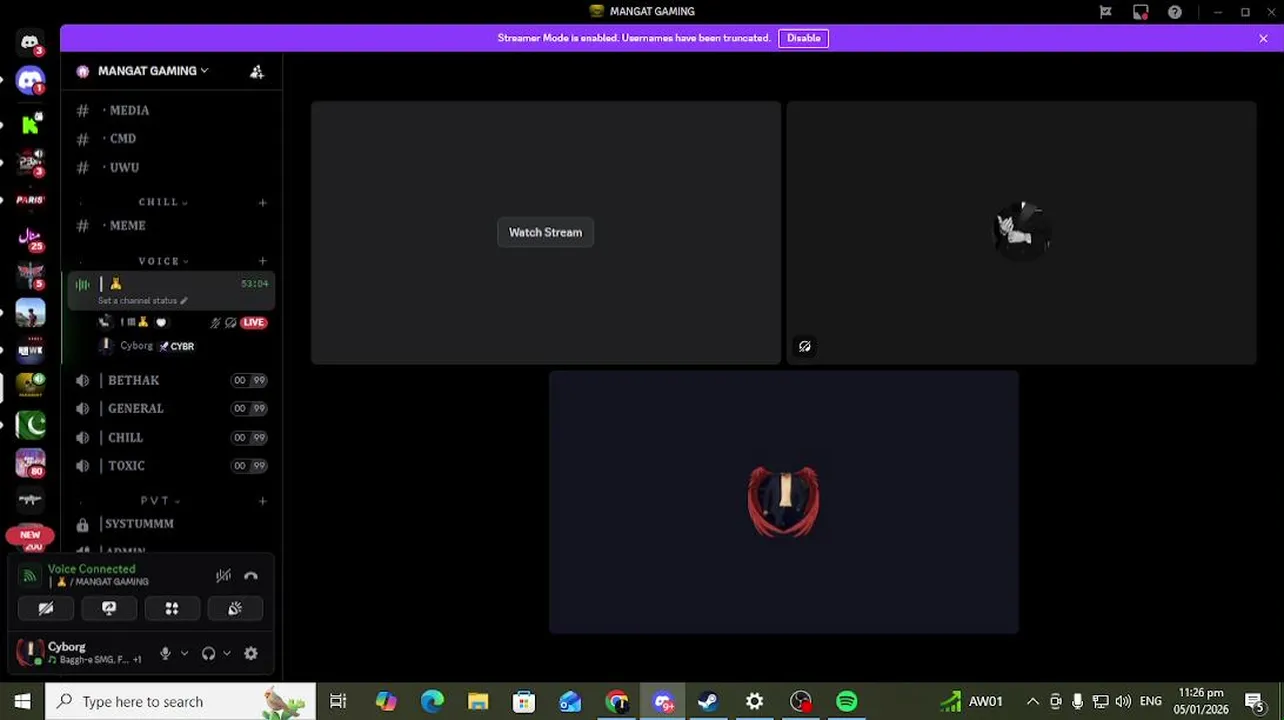Image resolution: width=1284 pixels, height=720 pixels.
Task: Disconnect from voice with hang-up icon
Action: [x=251, y=575]
